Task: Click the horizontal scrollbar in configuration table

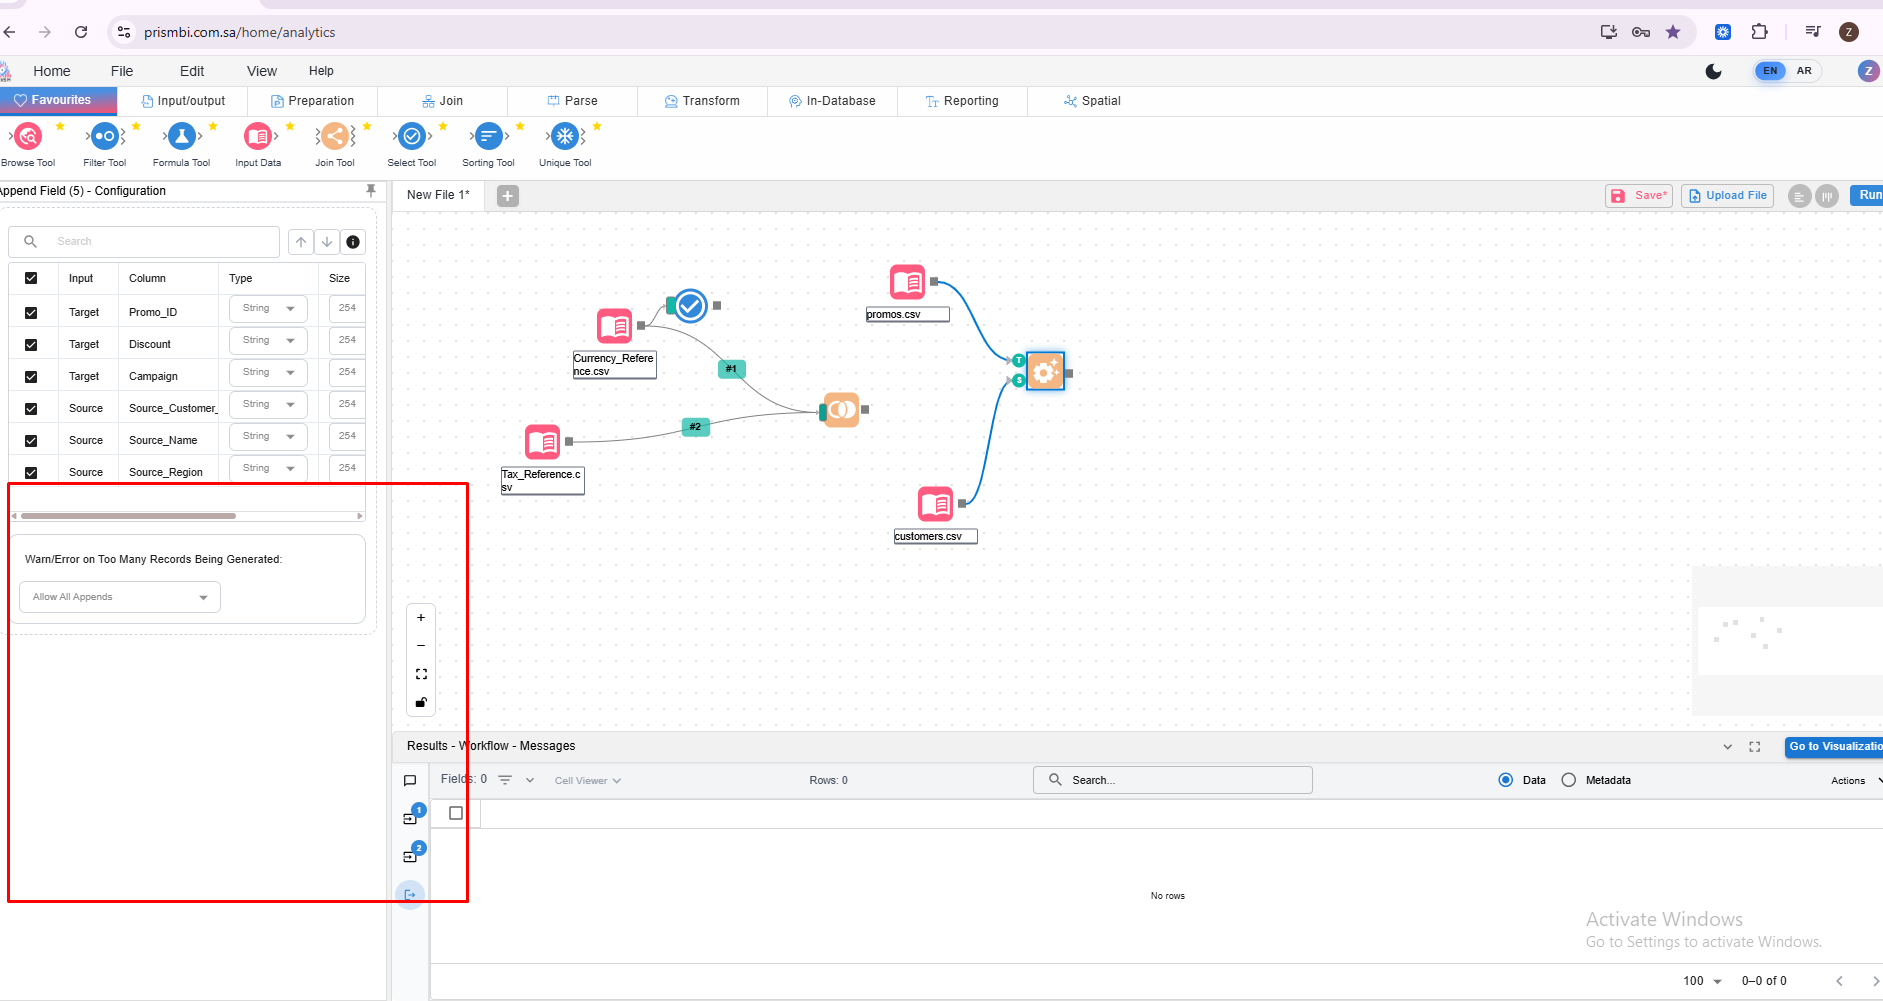Action: 128,516
